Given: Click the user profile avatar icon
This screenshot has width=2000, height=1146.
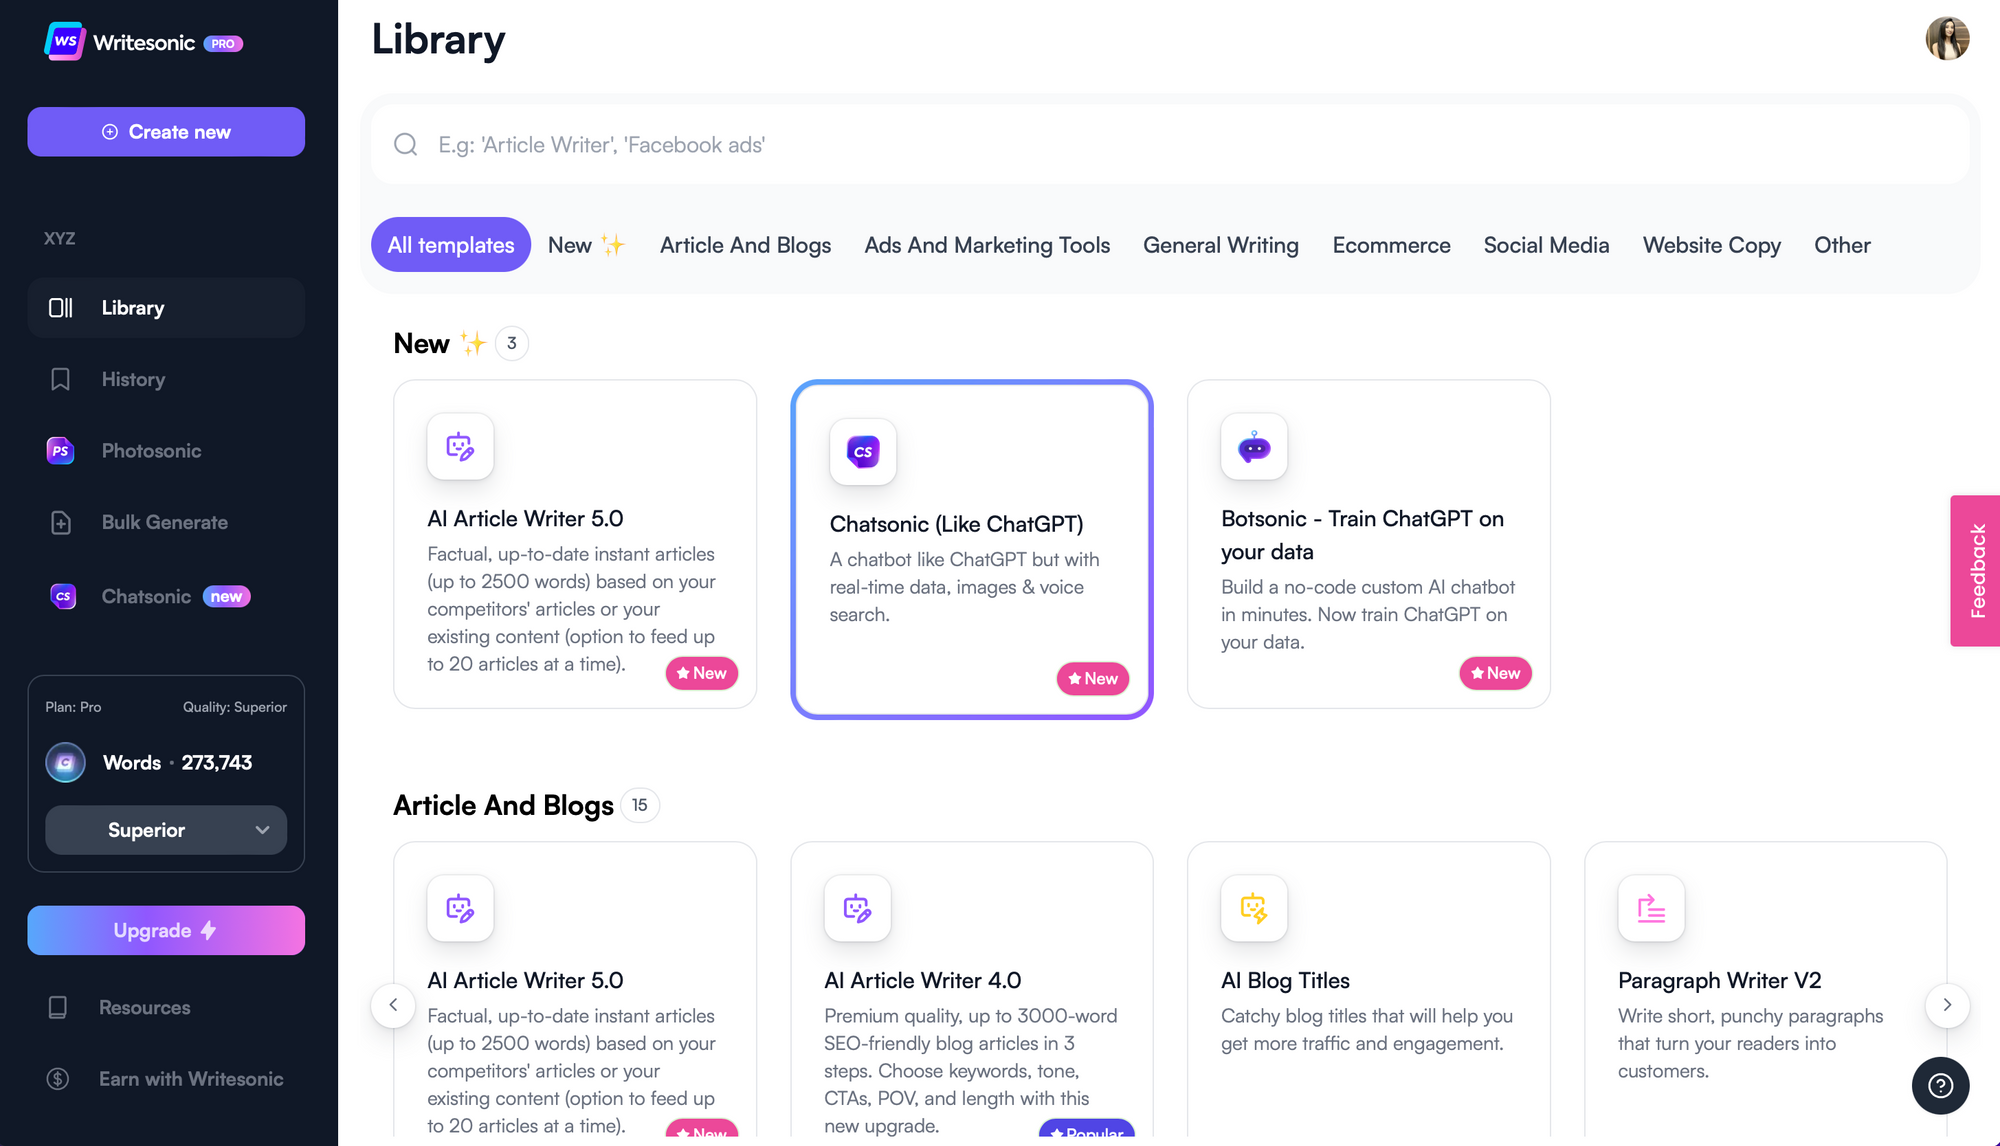Looking at the screenshot, I should pyautogui.click(x=1946, y=36).
